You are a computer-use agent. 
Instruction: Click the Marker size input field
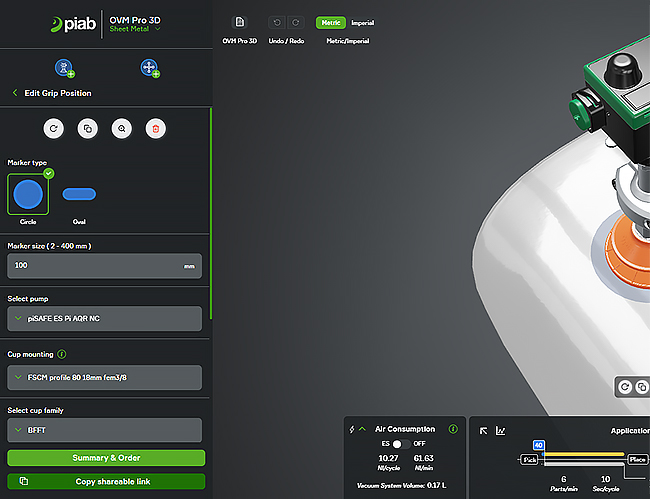[104, 266]
